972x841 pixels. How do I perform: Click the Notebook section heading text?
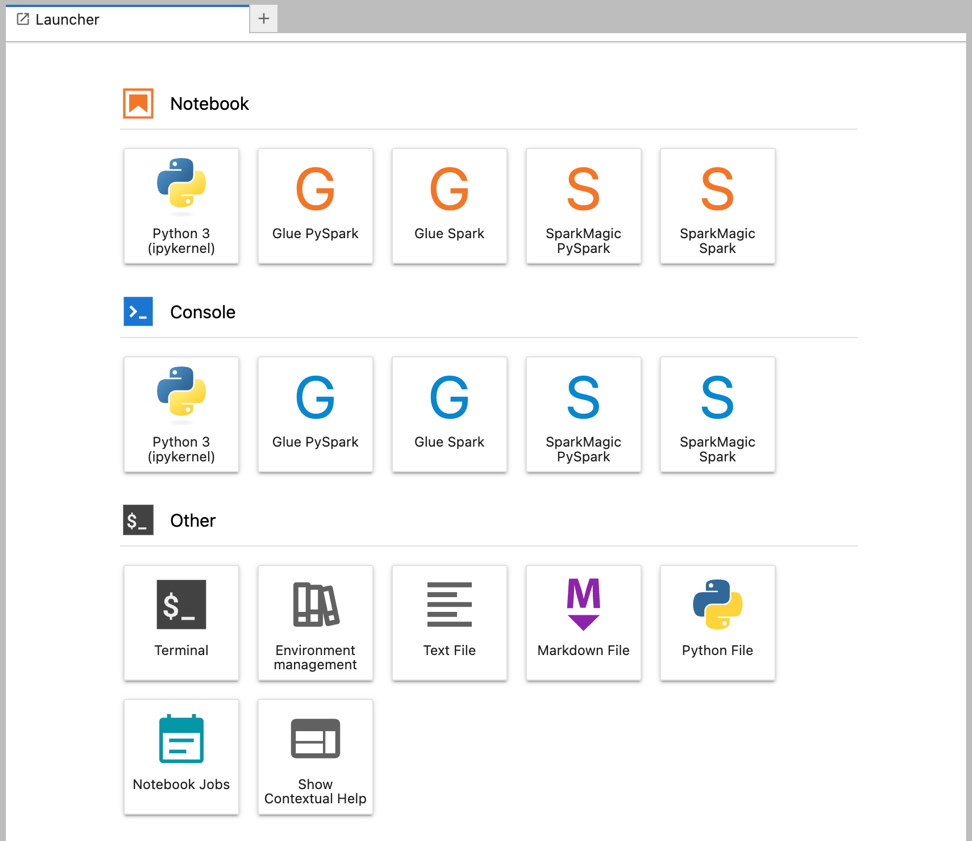click(210, 103)
